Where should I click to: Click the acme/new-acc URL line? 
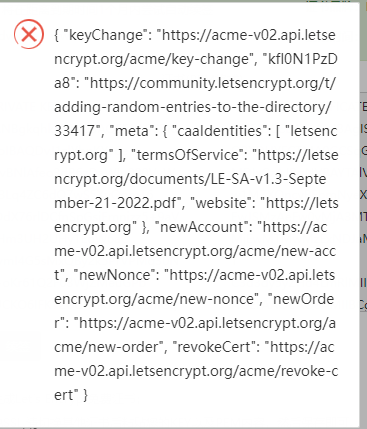(195, 251)
